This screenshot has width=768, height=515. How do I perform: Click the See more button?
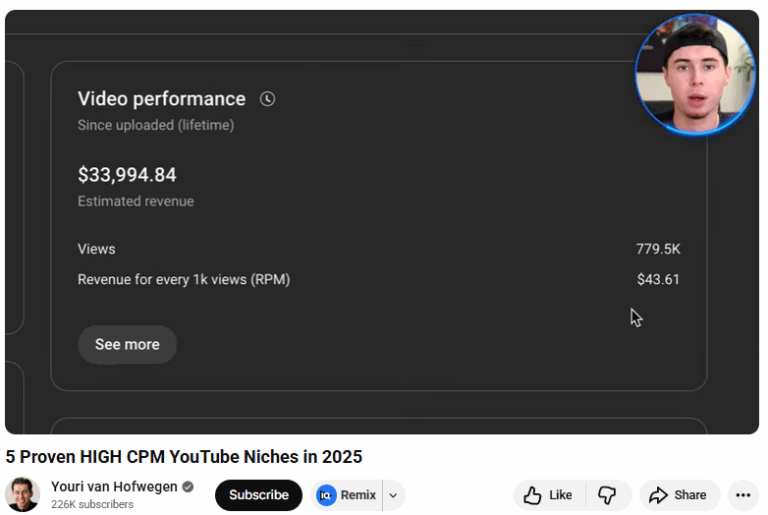click(x=127, y=344)
